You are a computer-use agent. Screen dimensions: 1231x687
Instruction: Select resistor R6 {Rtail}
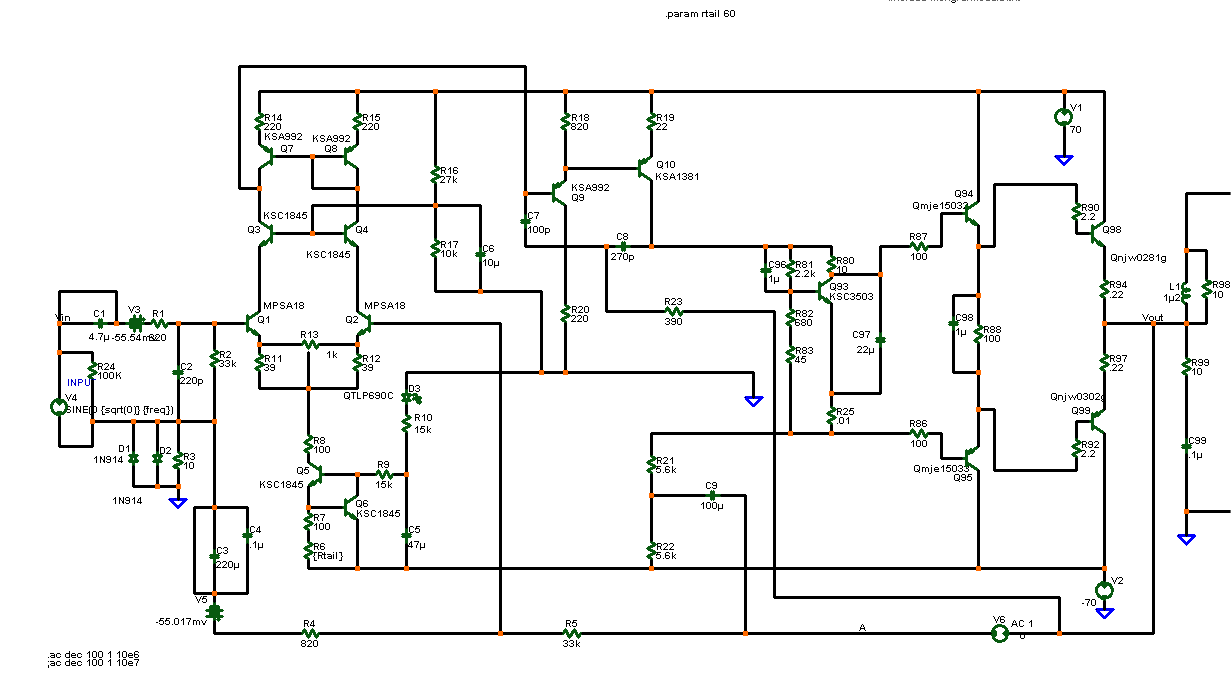(309, 549)
